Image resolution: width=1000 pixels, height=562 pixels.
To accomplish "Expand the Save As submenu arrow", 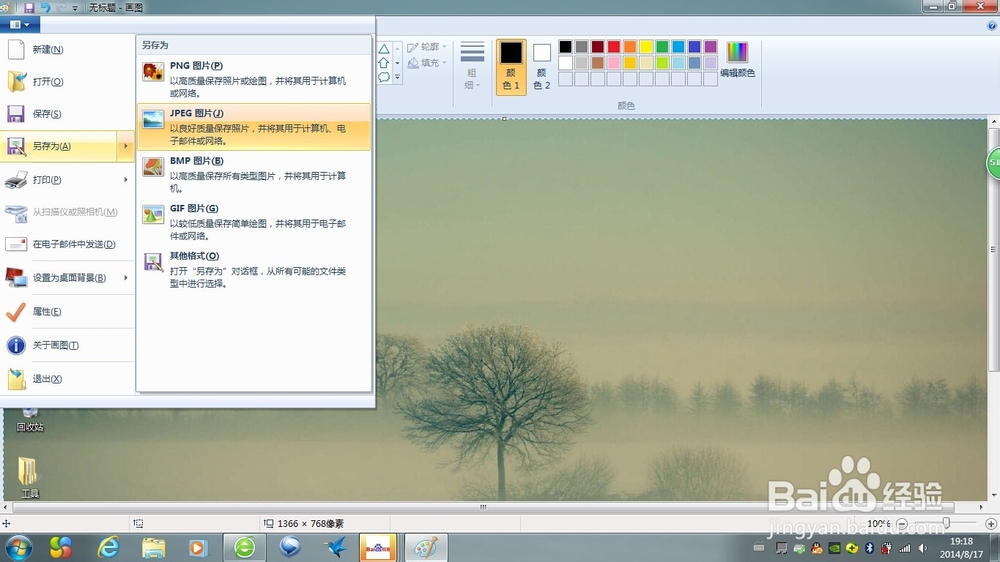I will point(126,146).
